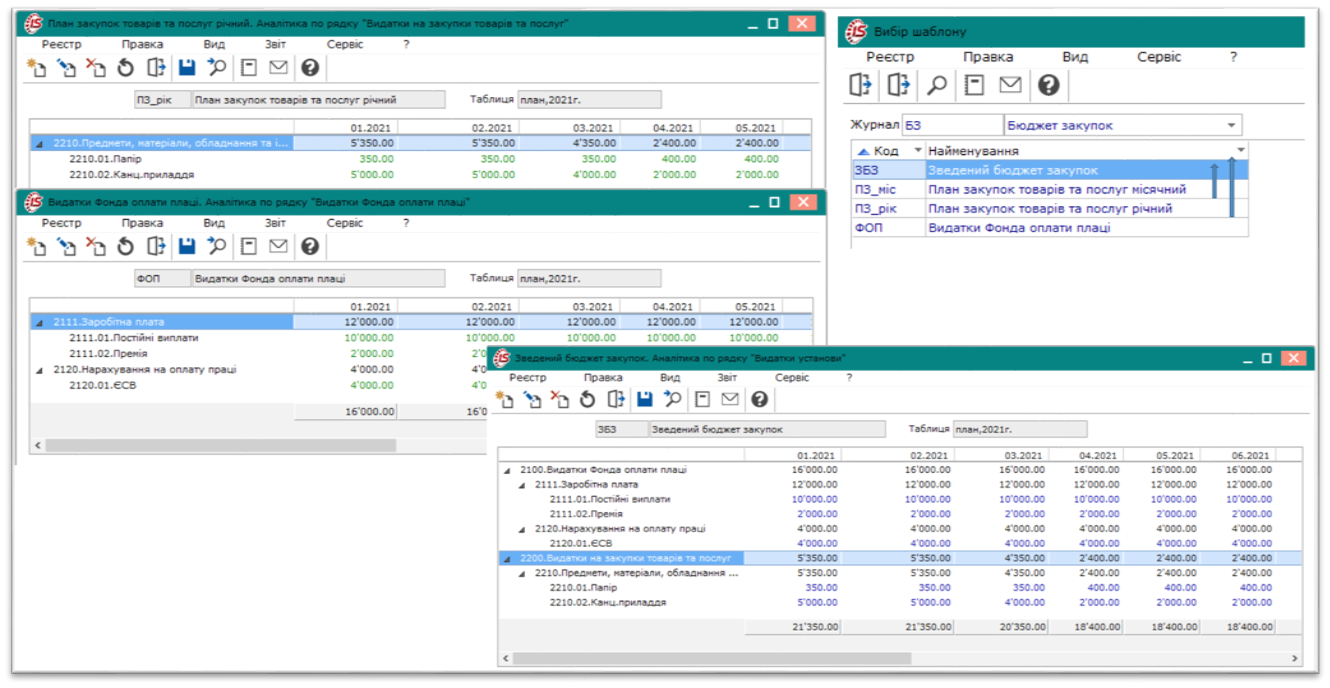This screenshot has width=1330, height=688.
Task: Click the exit door icon in План закупок window
Action: (x=155, y=68)
